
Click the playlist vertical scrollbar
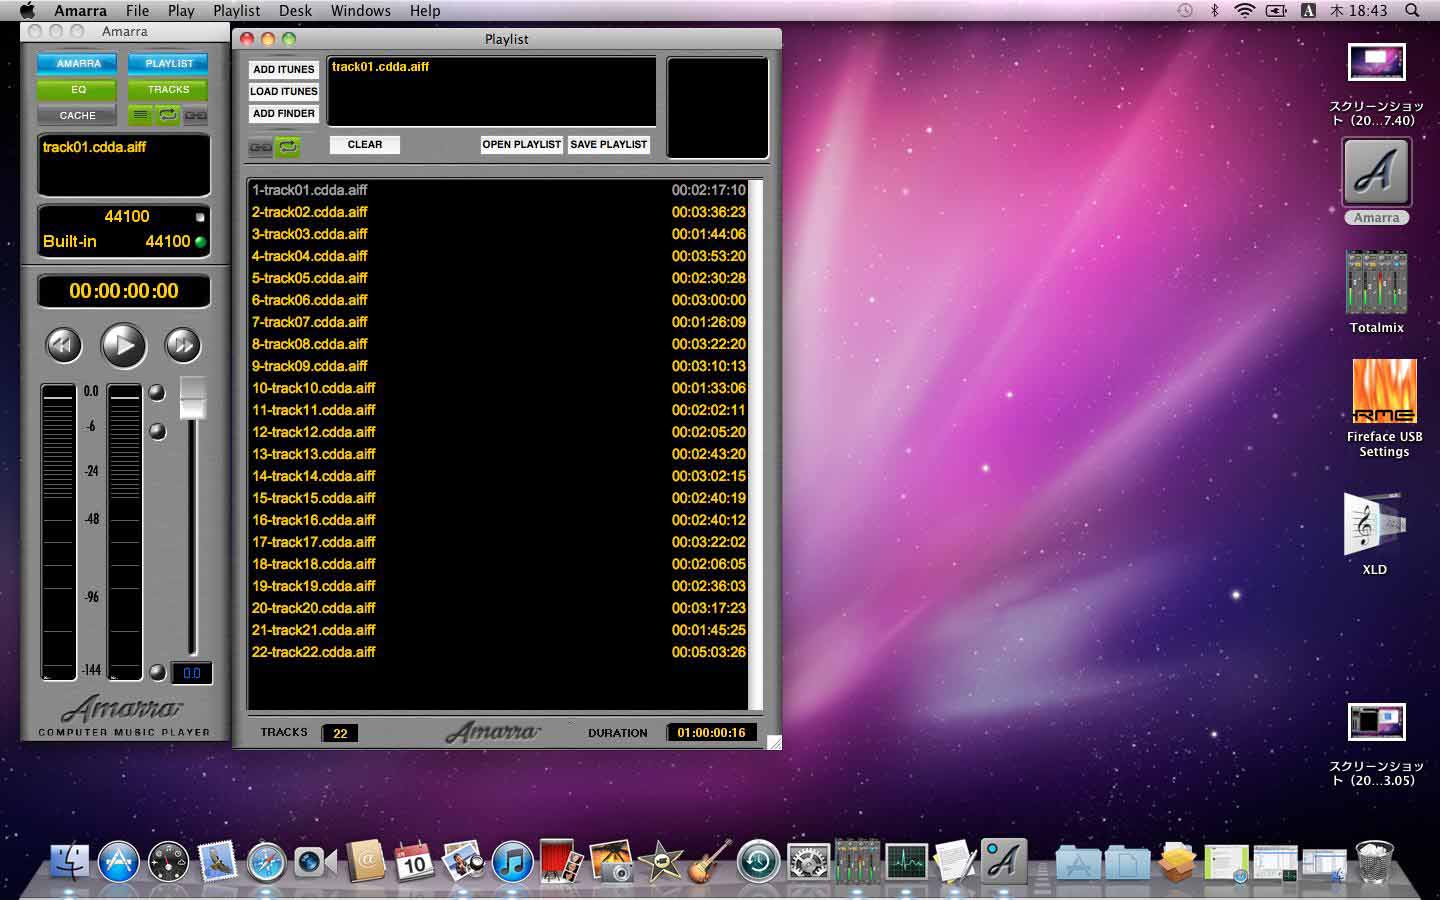[x=755, y=445]
